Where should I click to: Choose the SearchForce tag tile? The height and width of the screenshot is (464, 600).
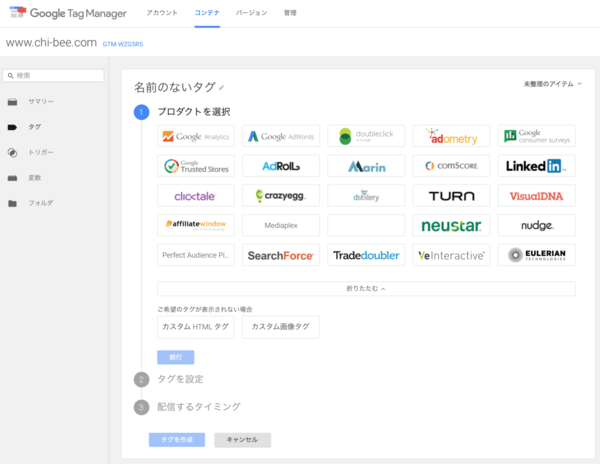tap(281, 255)
